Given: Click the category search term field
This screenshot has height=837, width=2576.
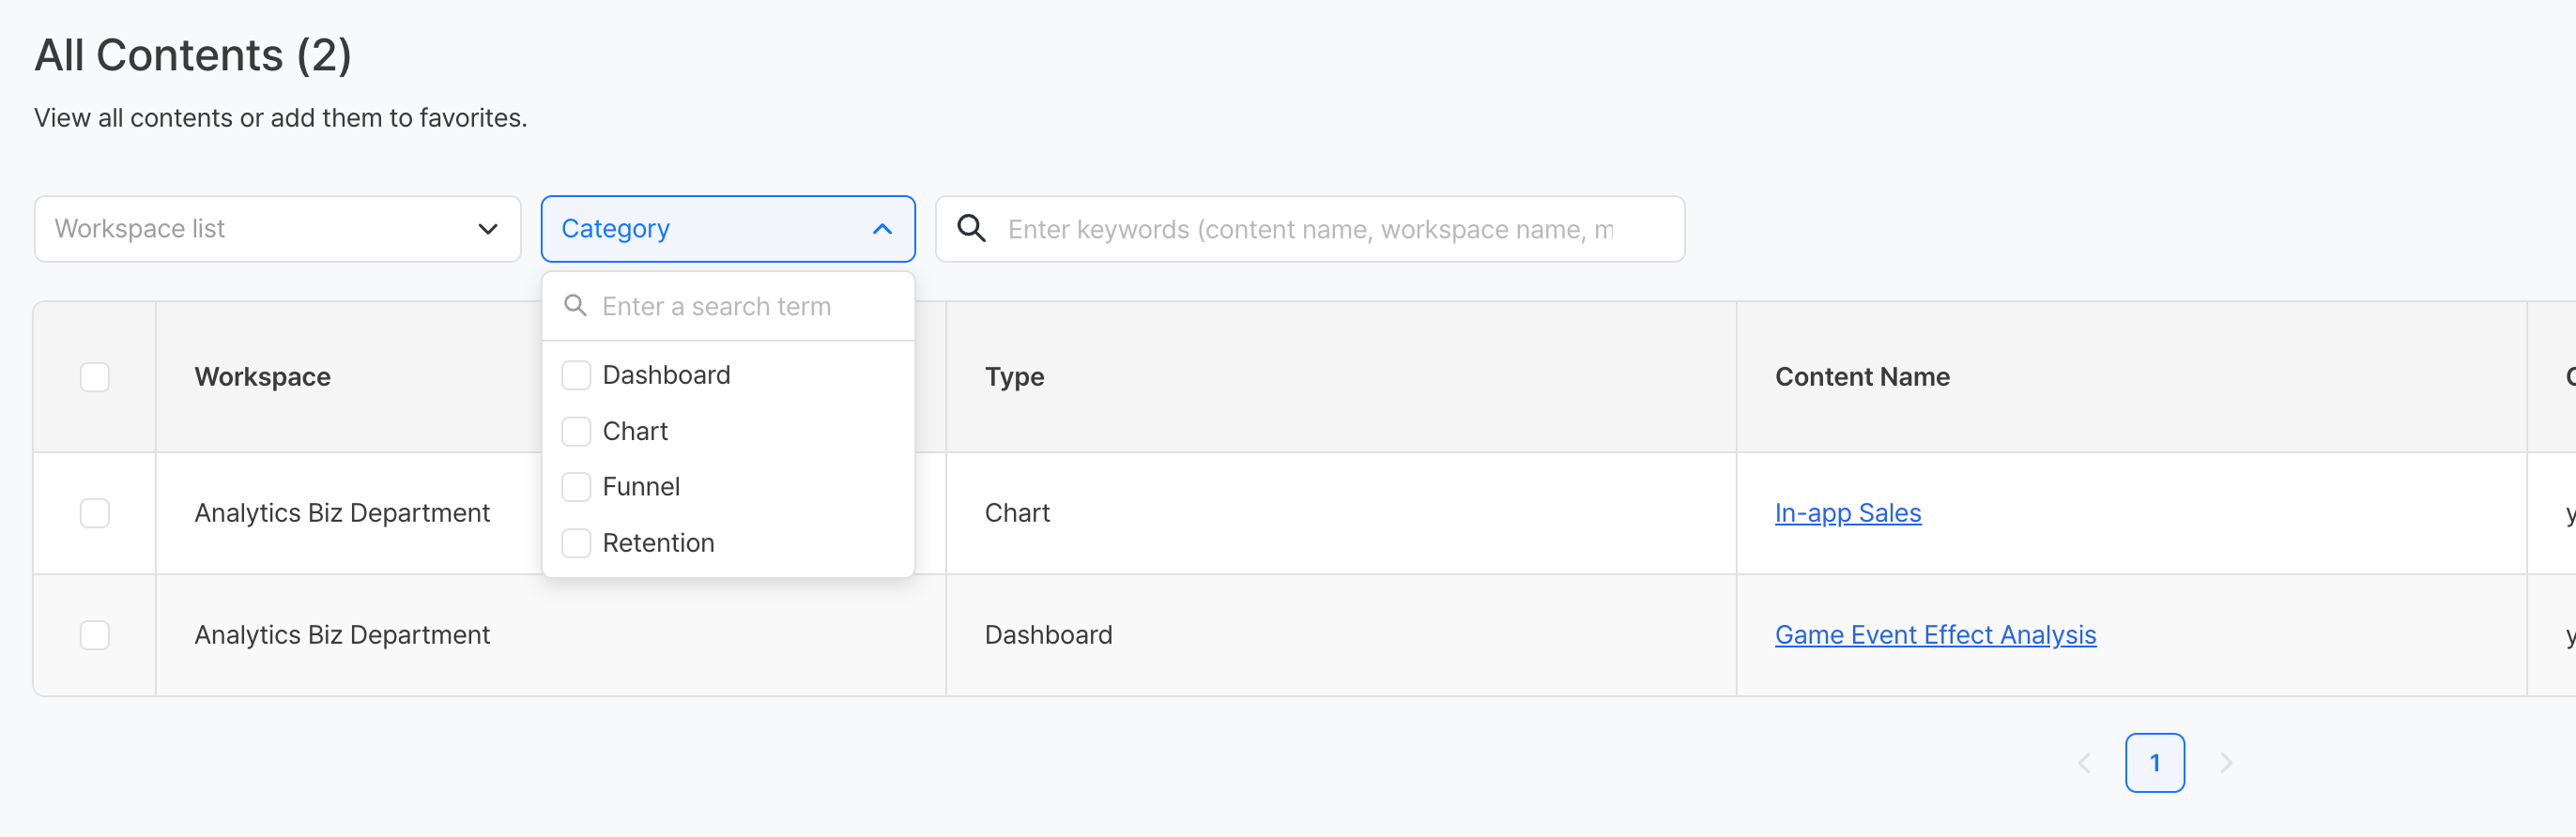Looking at the screenshot, I should (740, 307).
